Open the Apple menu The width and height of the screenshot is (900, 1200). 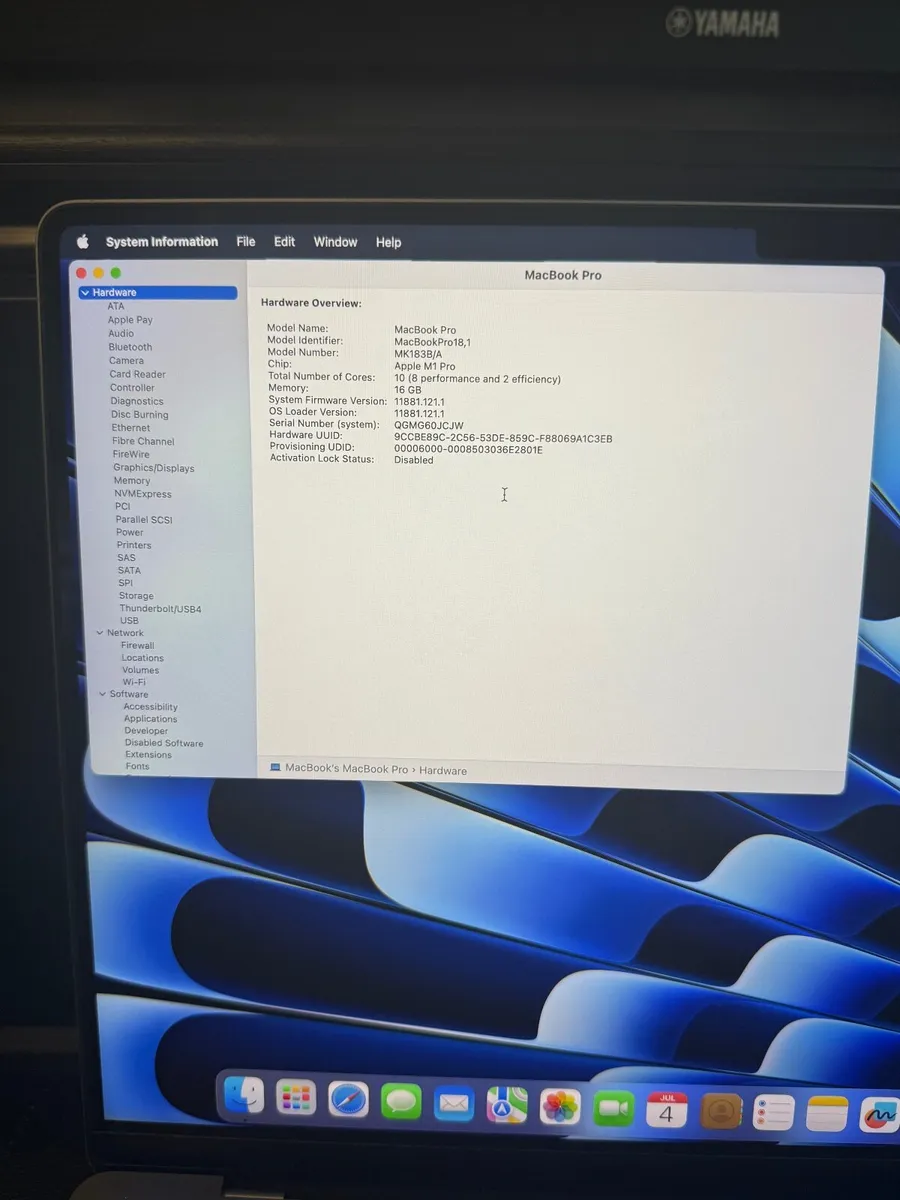[84, 241]
